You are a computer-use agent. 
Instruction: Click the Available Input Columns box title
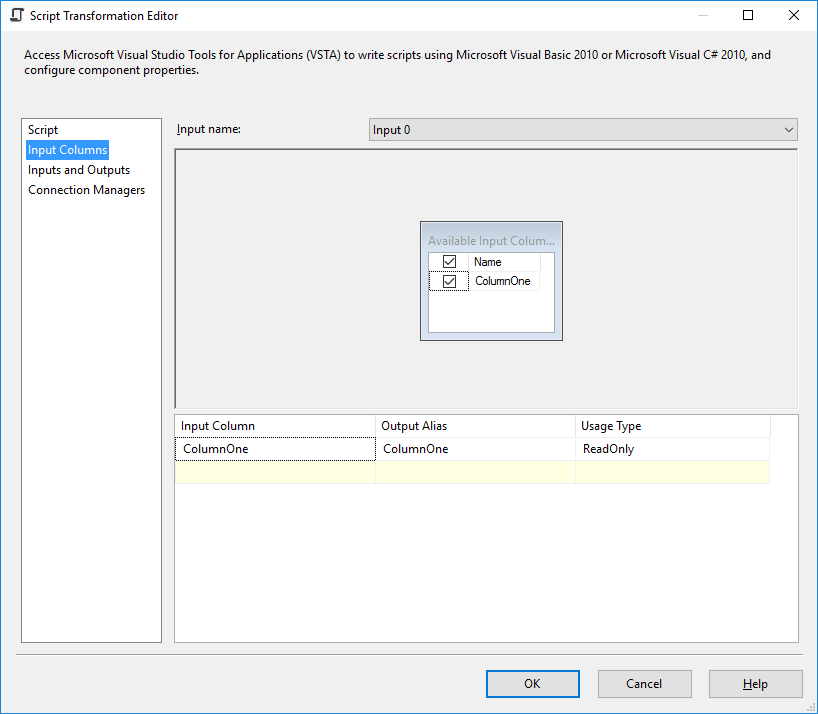click(x=491, y=240)
